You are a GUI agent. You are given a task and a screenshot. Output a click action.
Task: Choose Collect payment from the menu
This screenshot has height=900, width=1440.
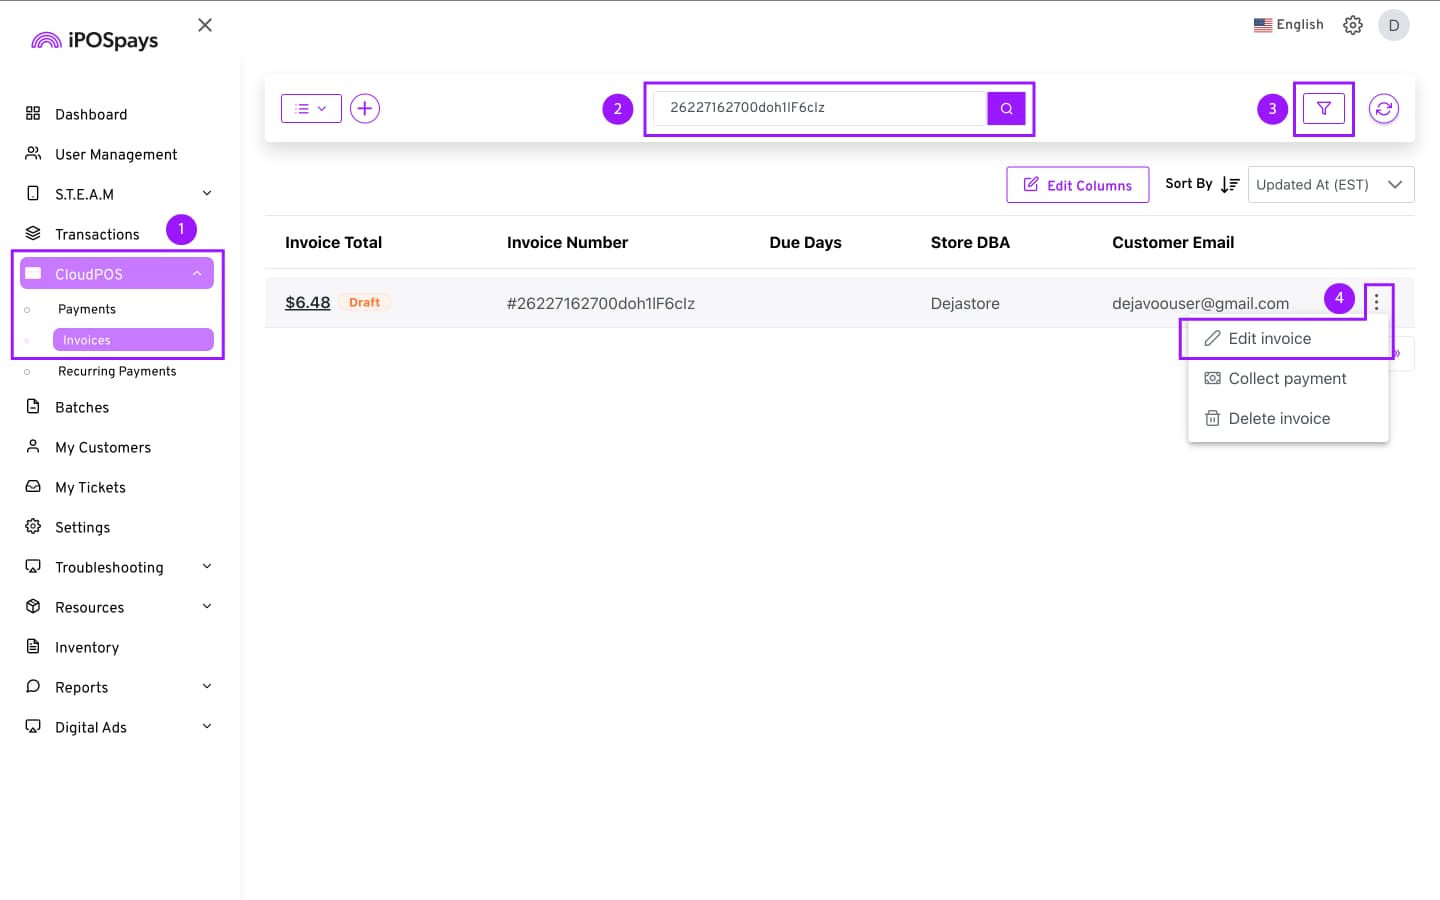click(x=1286, y=379)
